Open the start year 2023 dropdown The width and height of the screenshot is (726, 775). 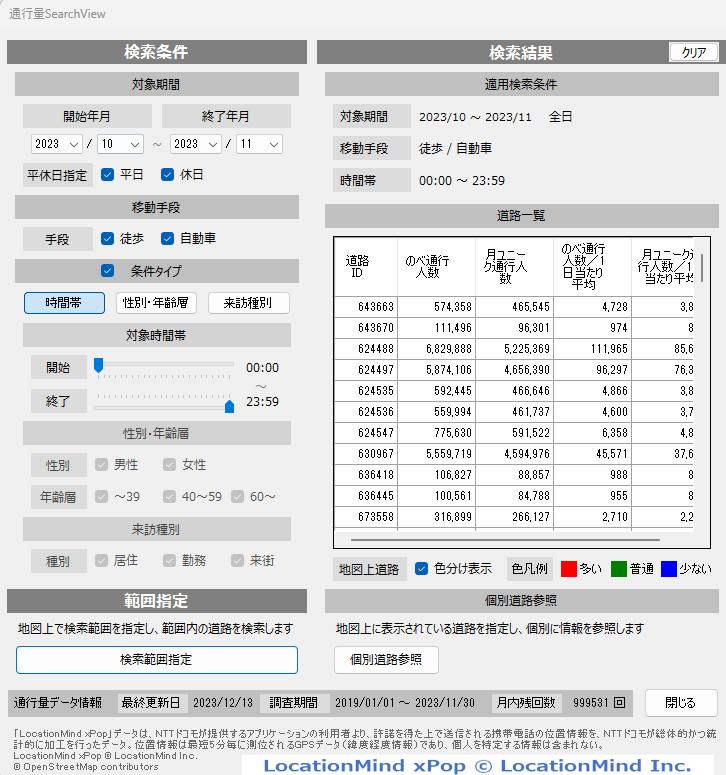(x=59, y=144)
